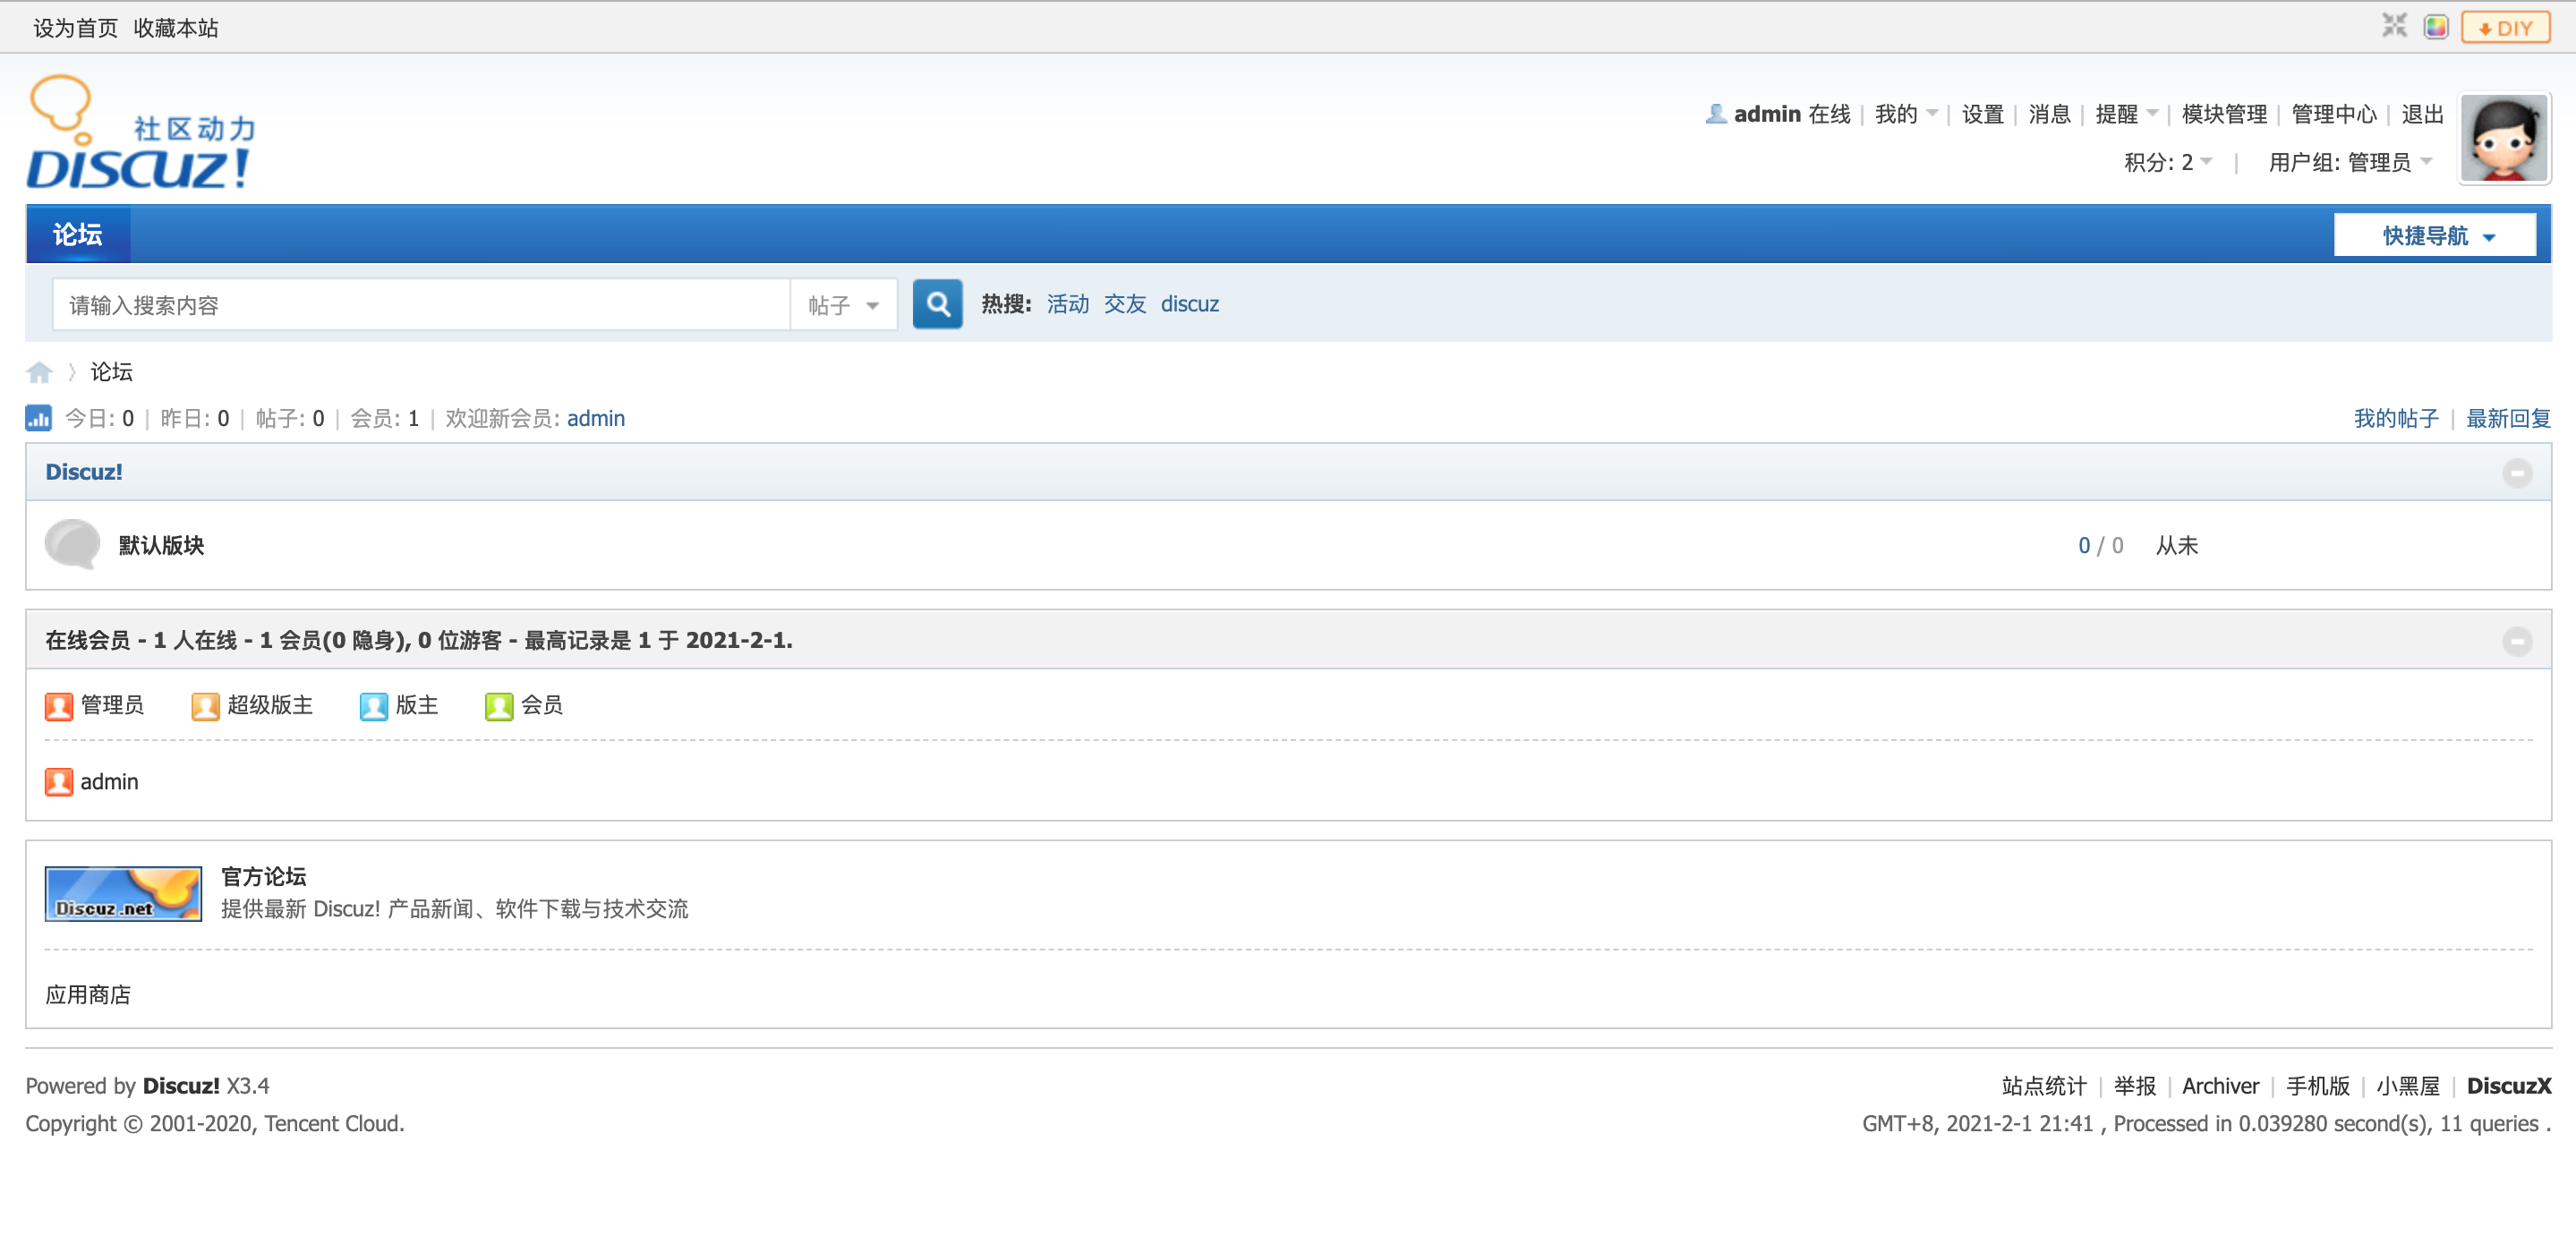Screen dimensions: 2576x1244
Task: Click the Discuz! logo
Action: click(x=142, y=132)
